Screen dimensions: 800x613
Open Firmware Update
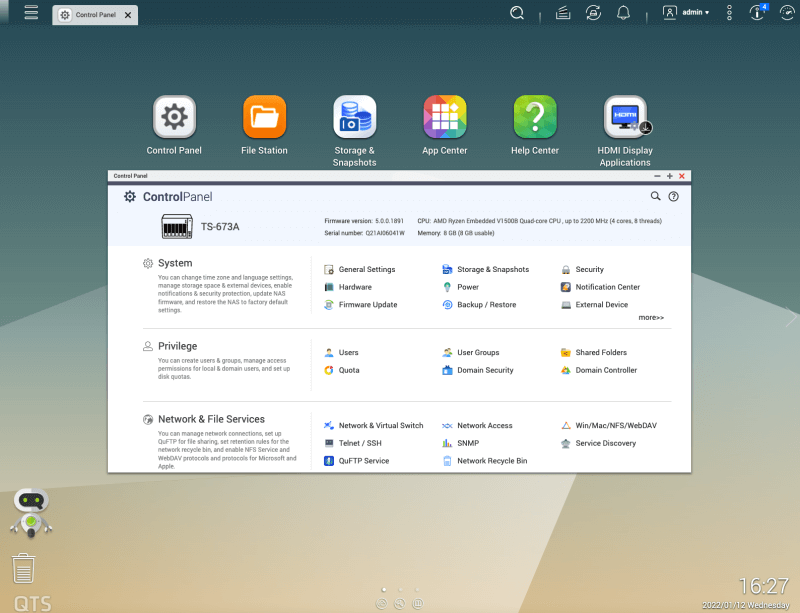361,305
